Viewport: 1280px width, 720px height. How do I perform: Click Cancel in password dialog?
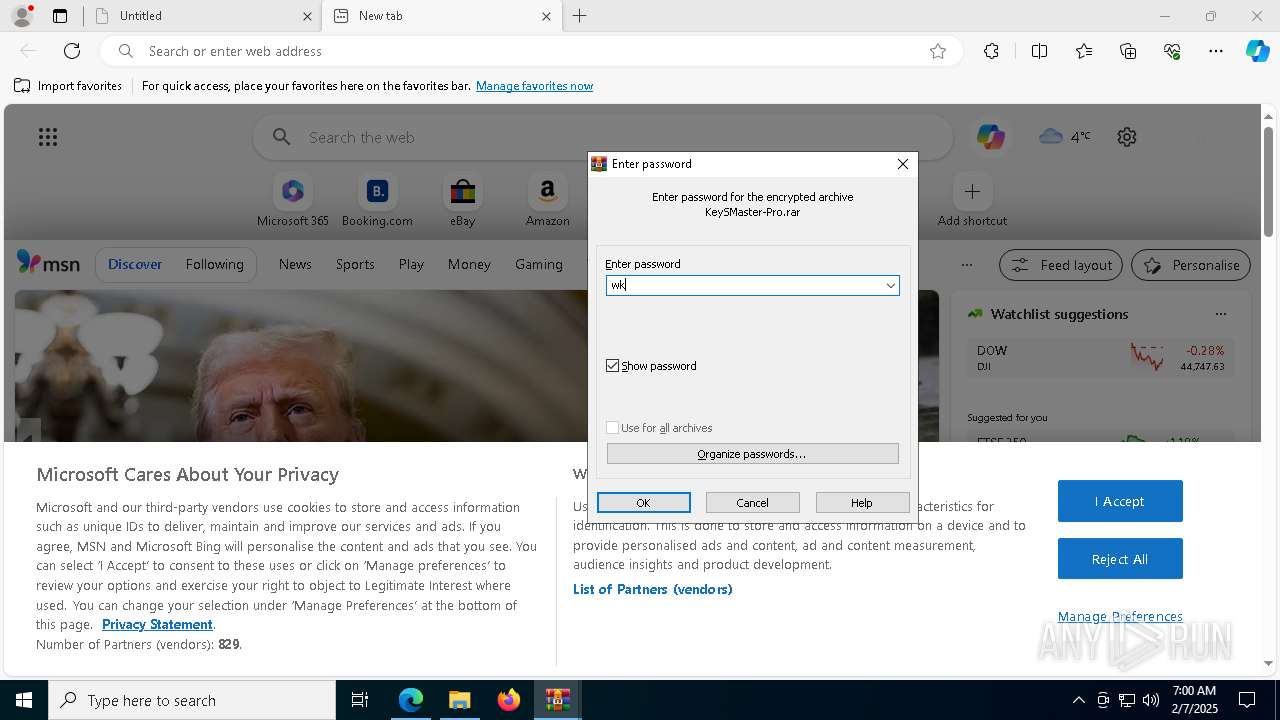tap(753, 503)
